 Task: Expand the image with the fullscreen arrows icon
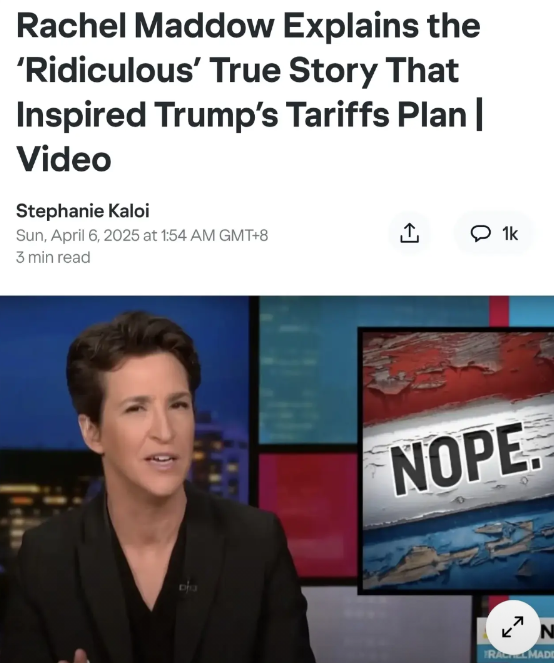pos(513,627)
